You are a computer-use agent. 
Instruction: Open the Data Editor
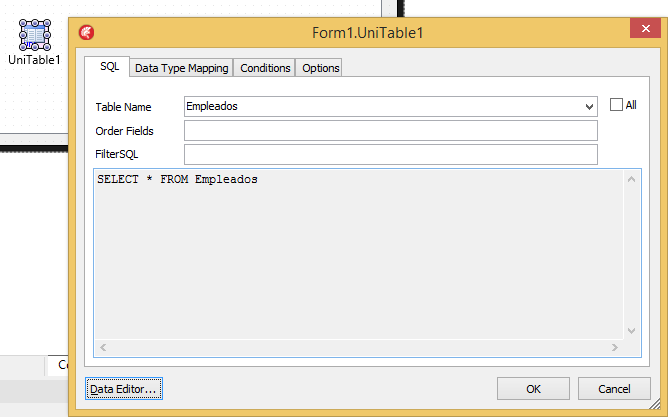[x=123, y=388]
